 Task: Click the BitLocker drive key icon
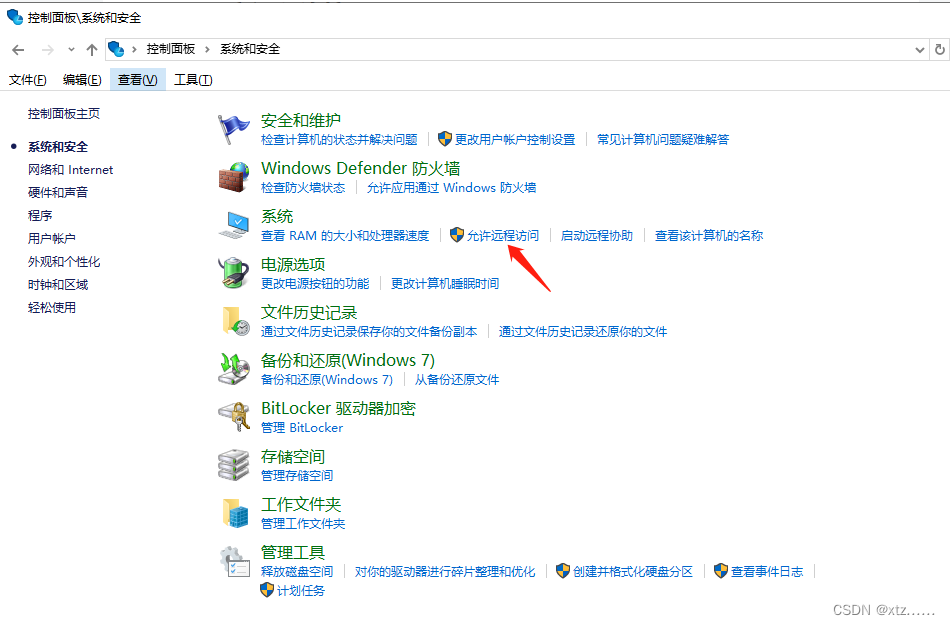(x=234, y=417)
